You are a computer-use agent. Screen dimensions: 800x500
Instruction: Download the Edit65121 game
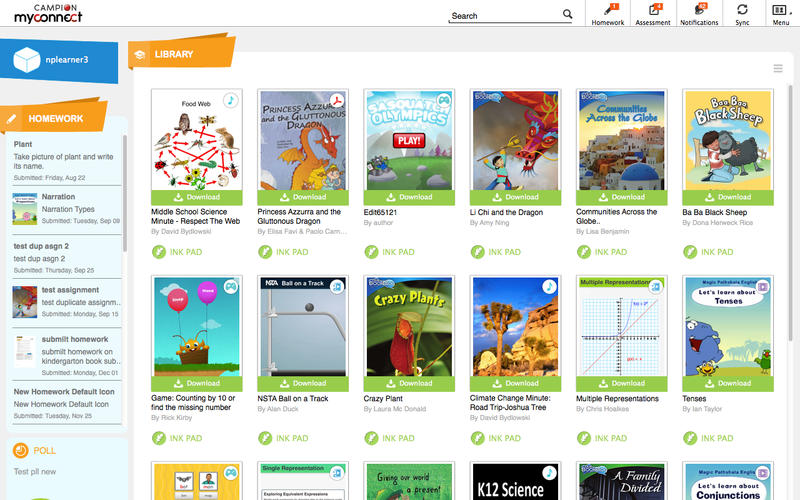(409, 197)
